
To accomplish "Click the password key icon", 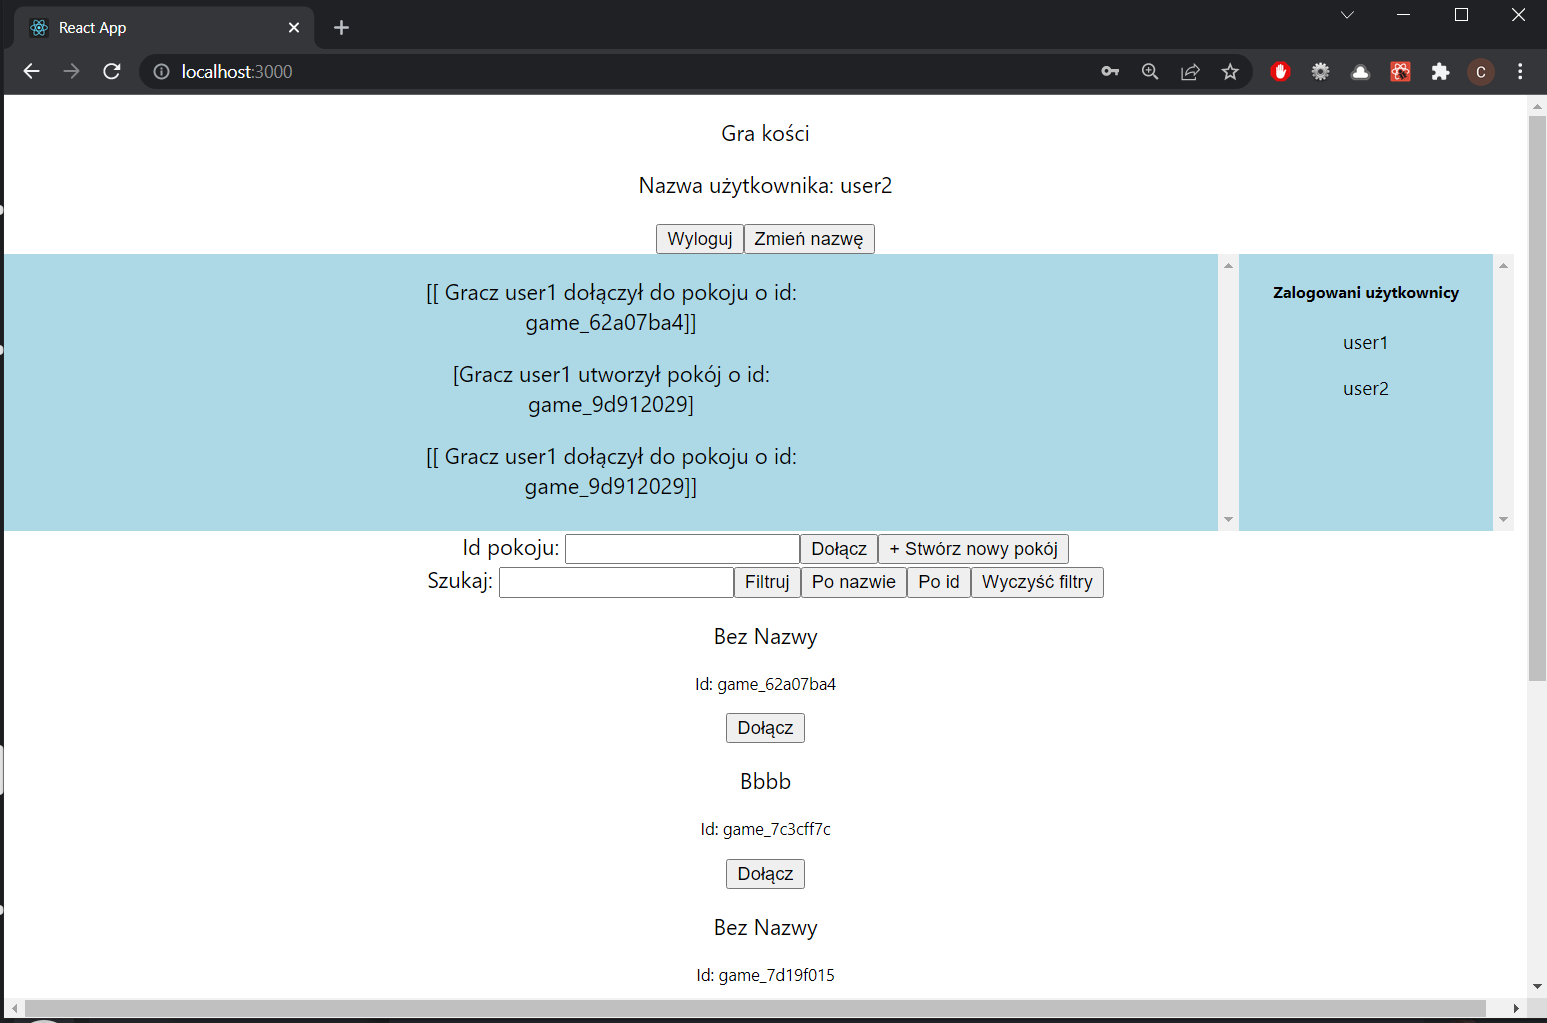I will pos(1110,71).
